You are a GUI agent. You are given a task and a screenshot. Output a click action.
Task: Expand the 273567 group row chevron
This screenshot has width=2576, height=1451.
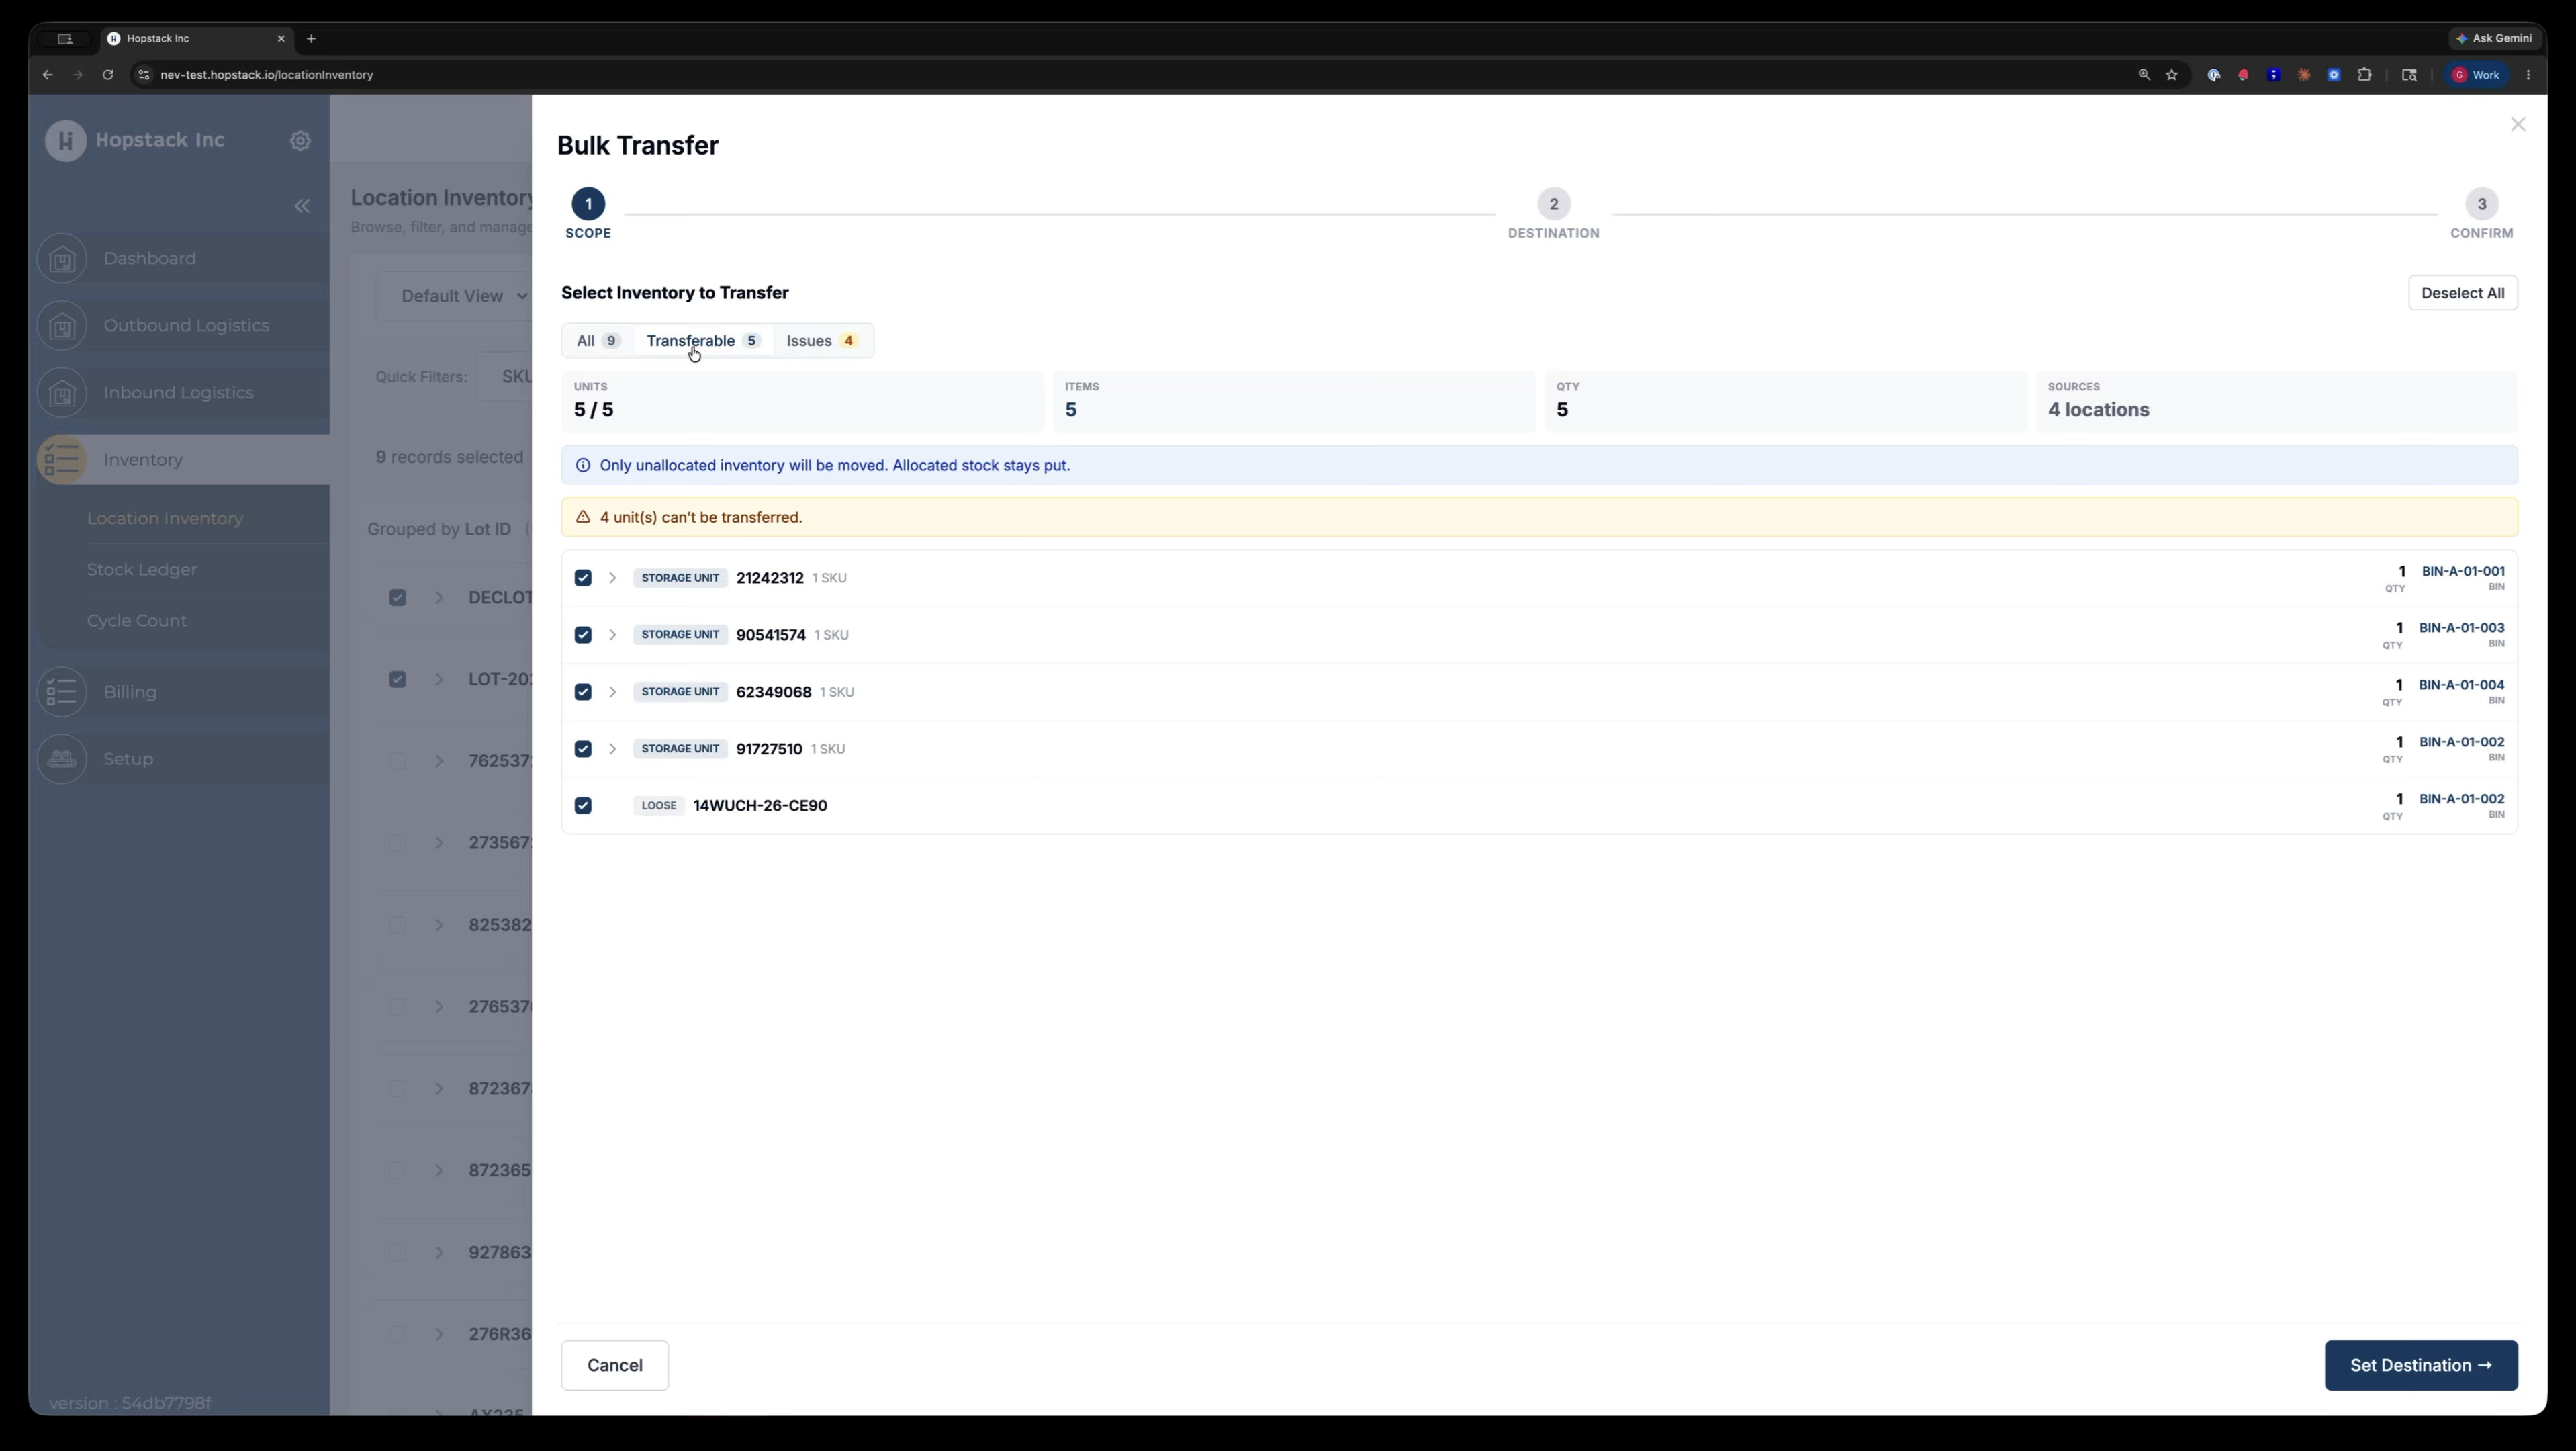(x=439, y=844)
